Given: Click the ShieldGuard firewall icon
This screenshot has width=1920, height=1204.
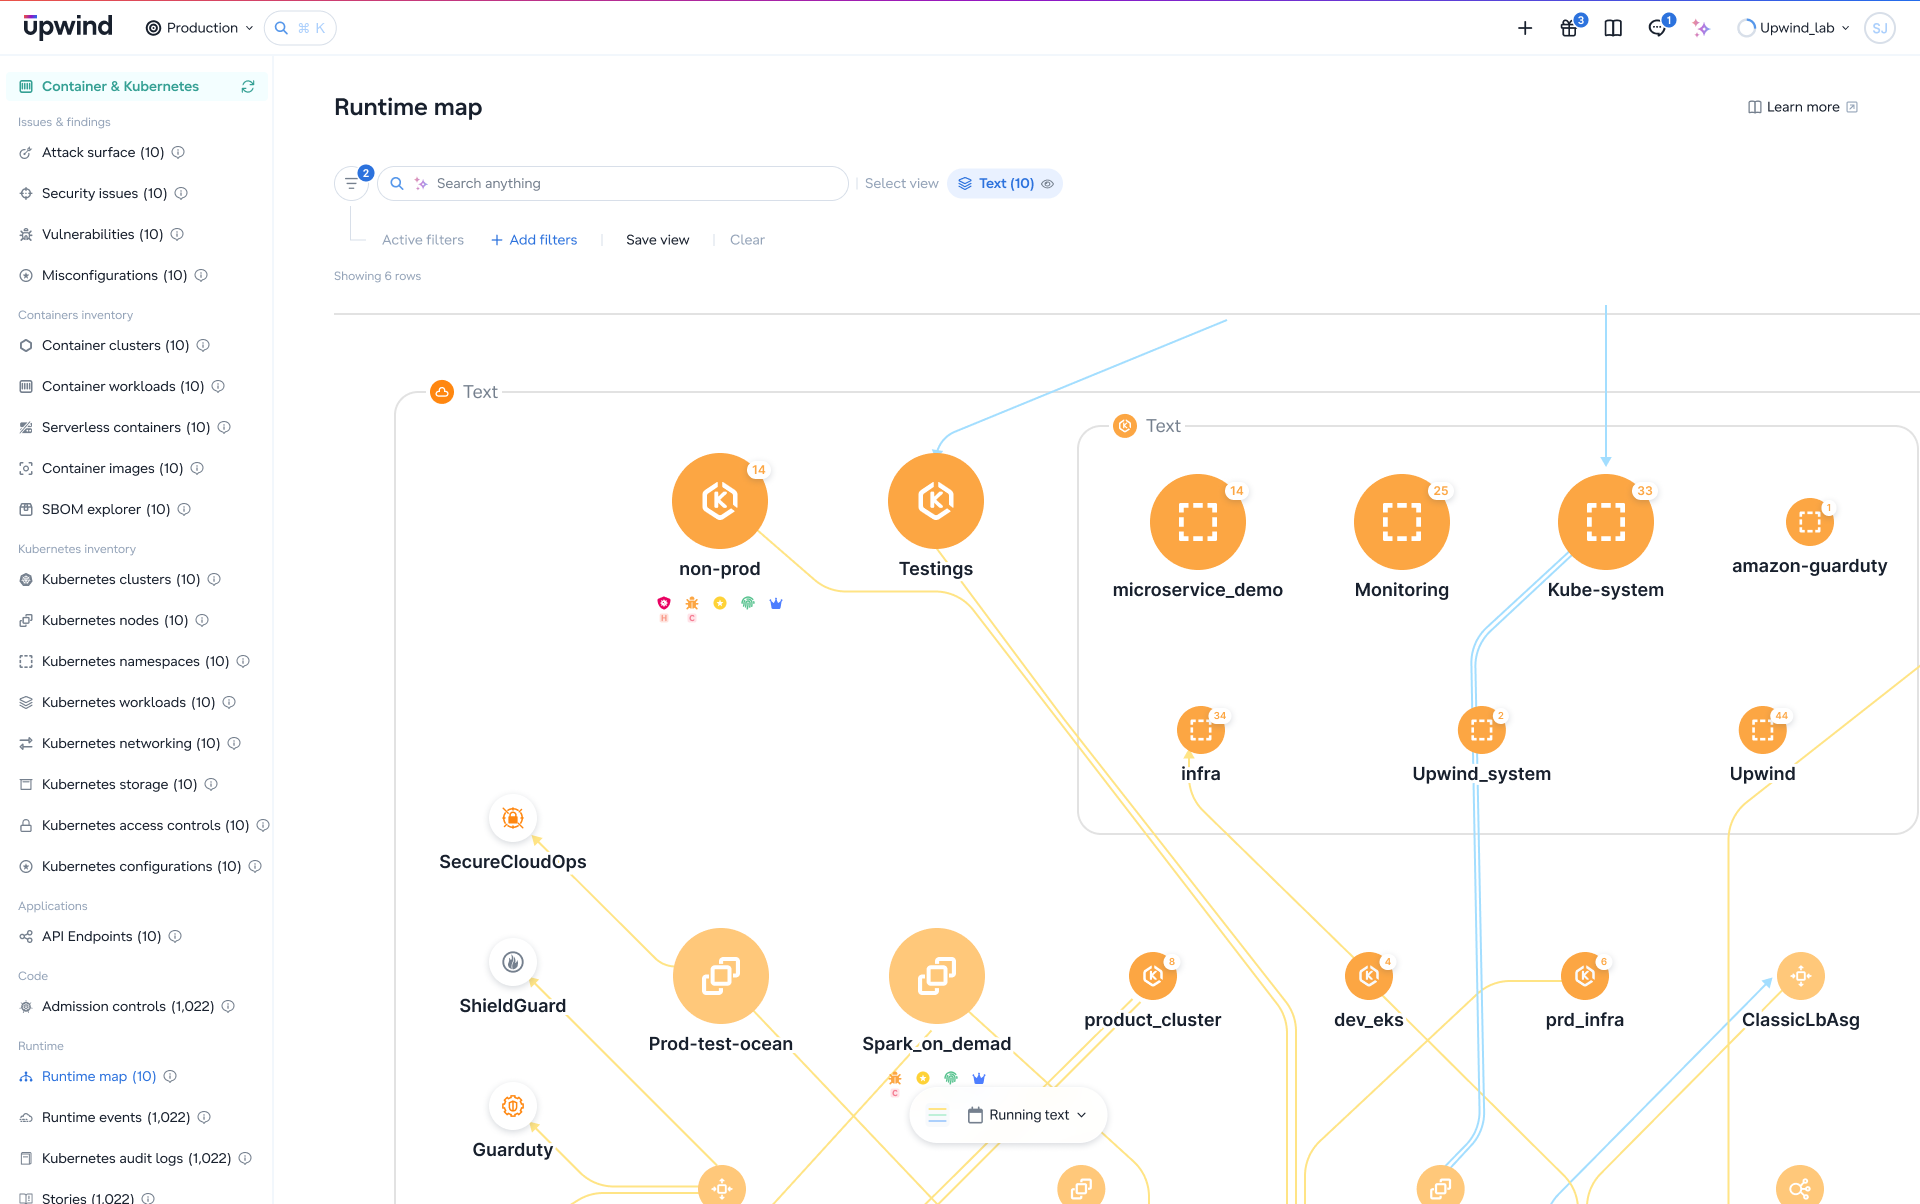Looking at the screenshot, I should coord(513,962).
